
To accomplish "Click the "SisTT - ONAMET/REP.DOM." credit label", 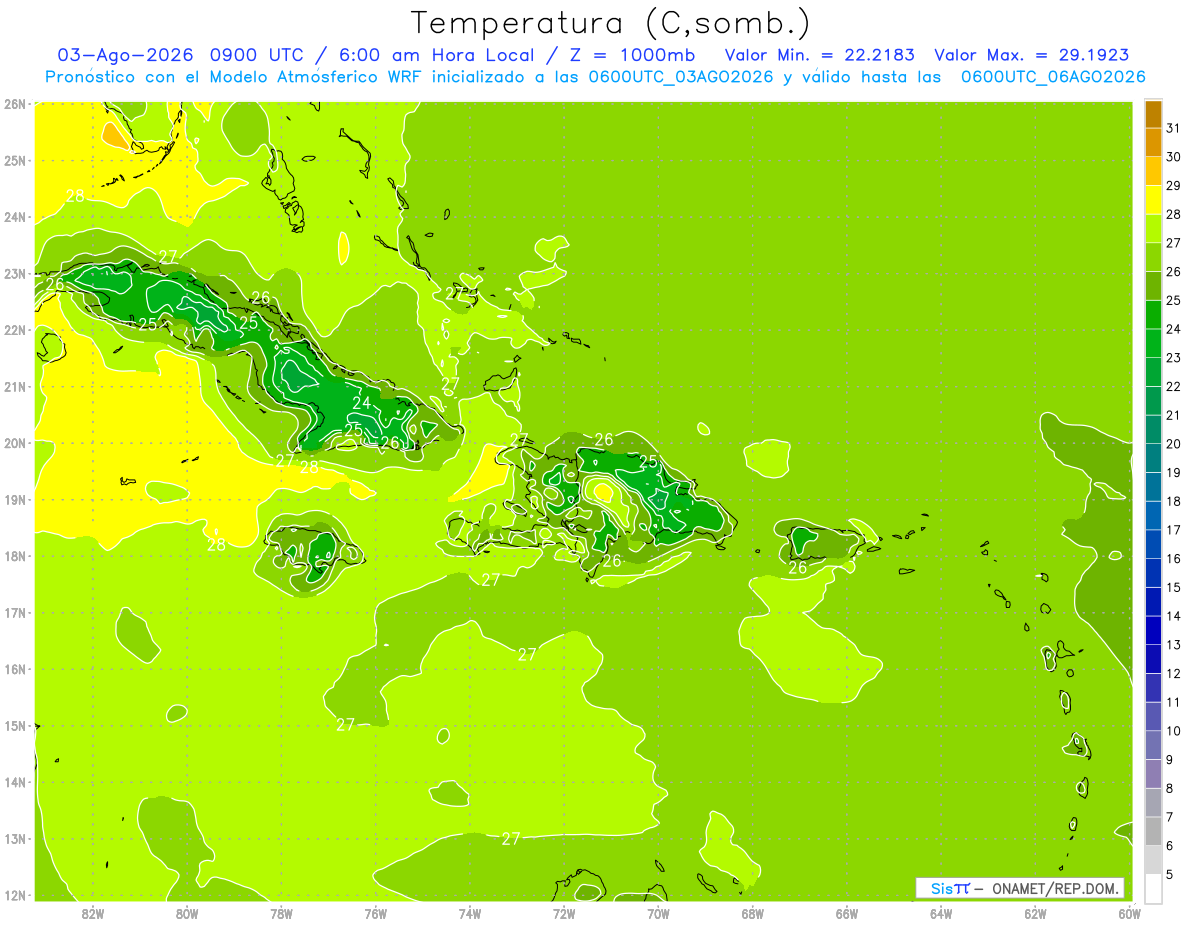I will point(1020,888).
